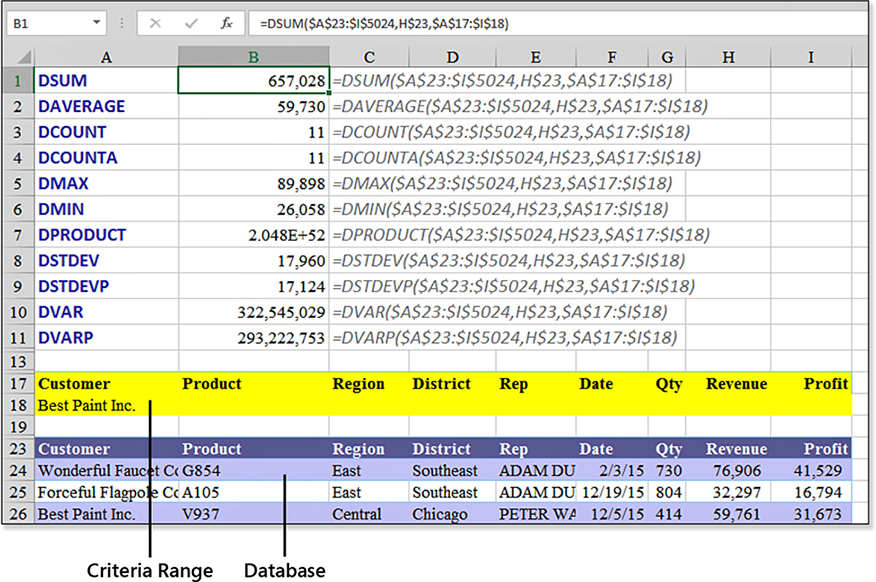Click cell with value 322,545,029

(254, 312)
